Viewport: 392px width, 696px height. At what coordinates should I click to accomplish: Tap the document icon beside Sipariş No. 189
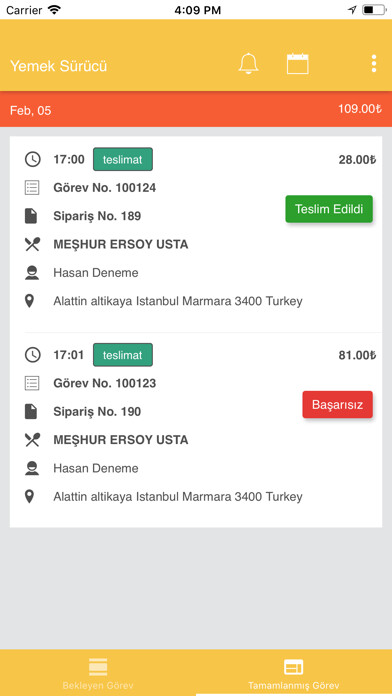click(31, 216)
